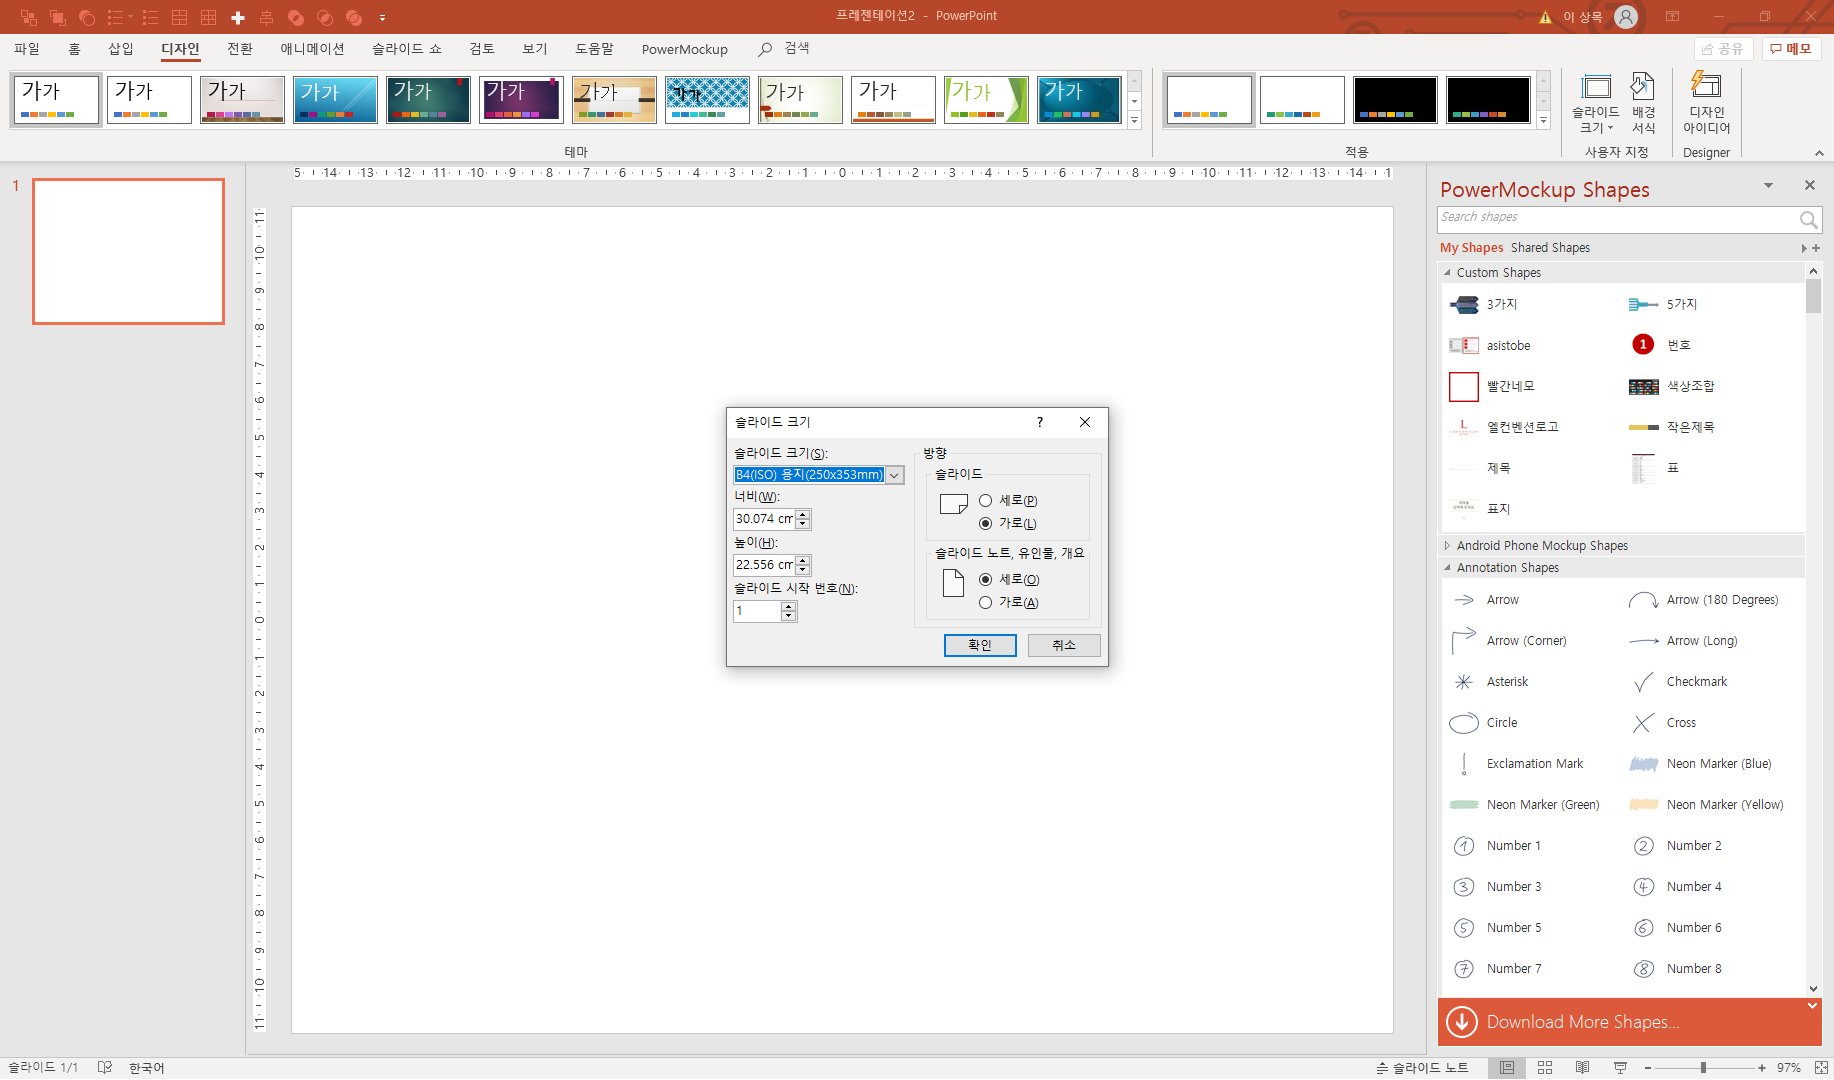Click the 공유 share button
Image resolution: width=1834 pixels, height=1080 pixels.
click(x=1723, y=49)
